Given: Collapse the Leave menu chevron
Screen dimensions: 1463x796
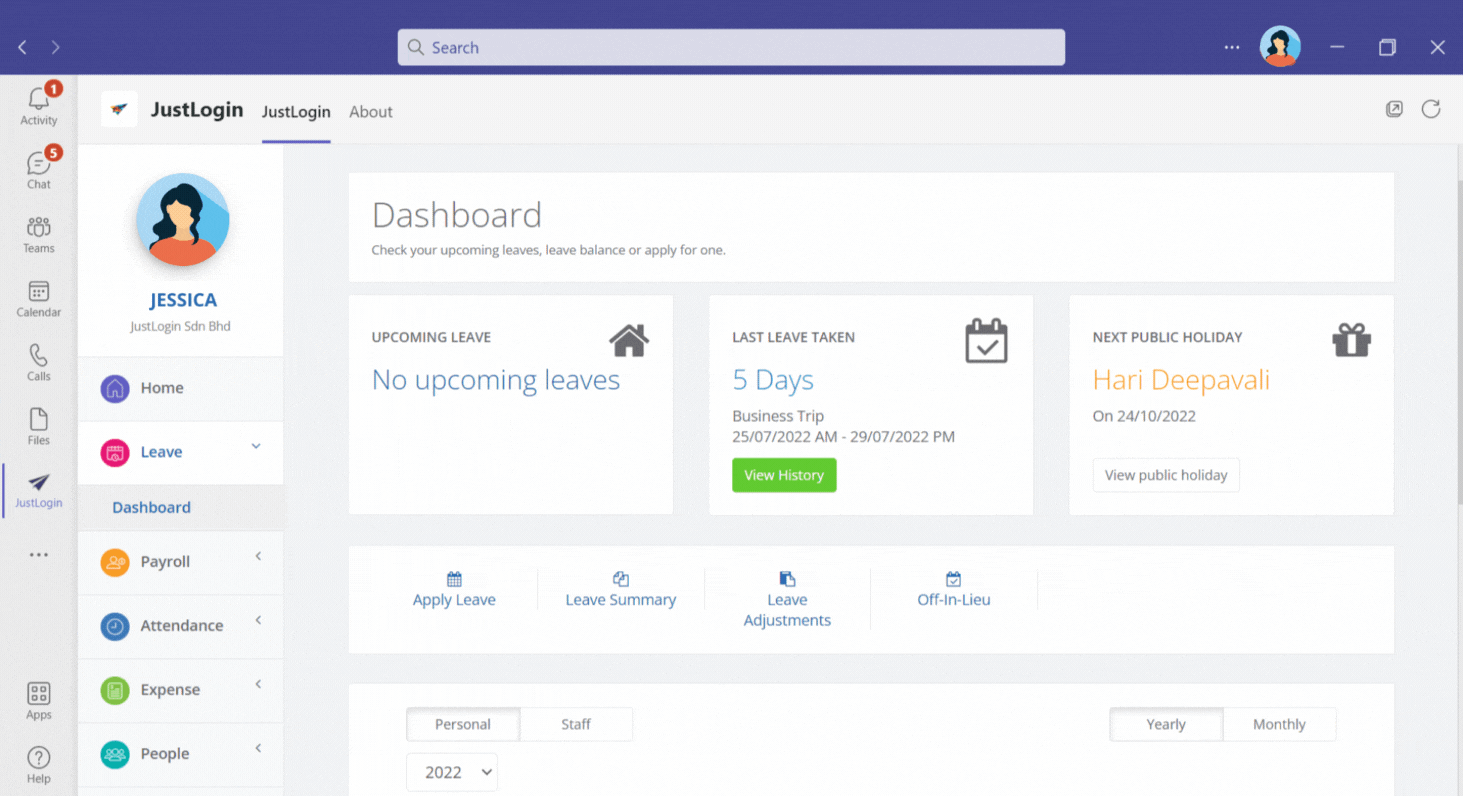Looking at the screenshot, I should click(256, 446).
